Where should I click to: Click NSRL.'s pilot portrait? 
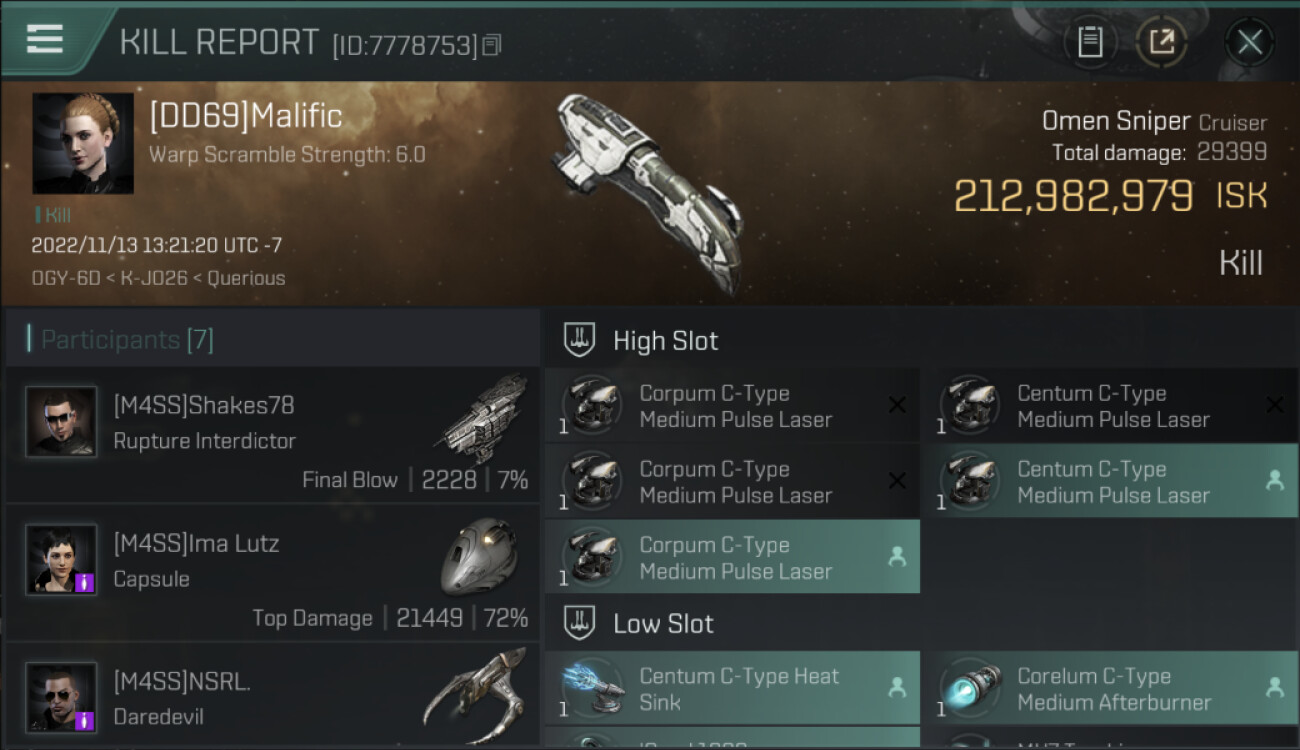click(61, 698)
